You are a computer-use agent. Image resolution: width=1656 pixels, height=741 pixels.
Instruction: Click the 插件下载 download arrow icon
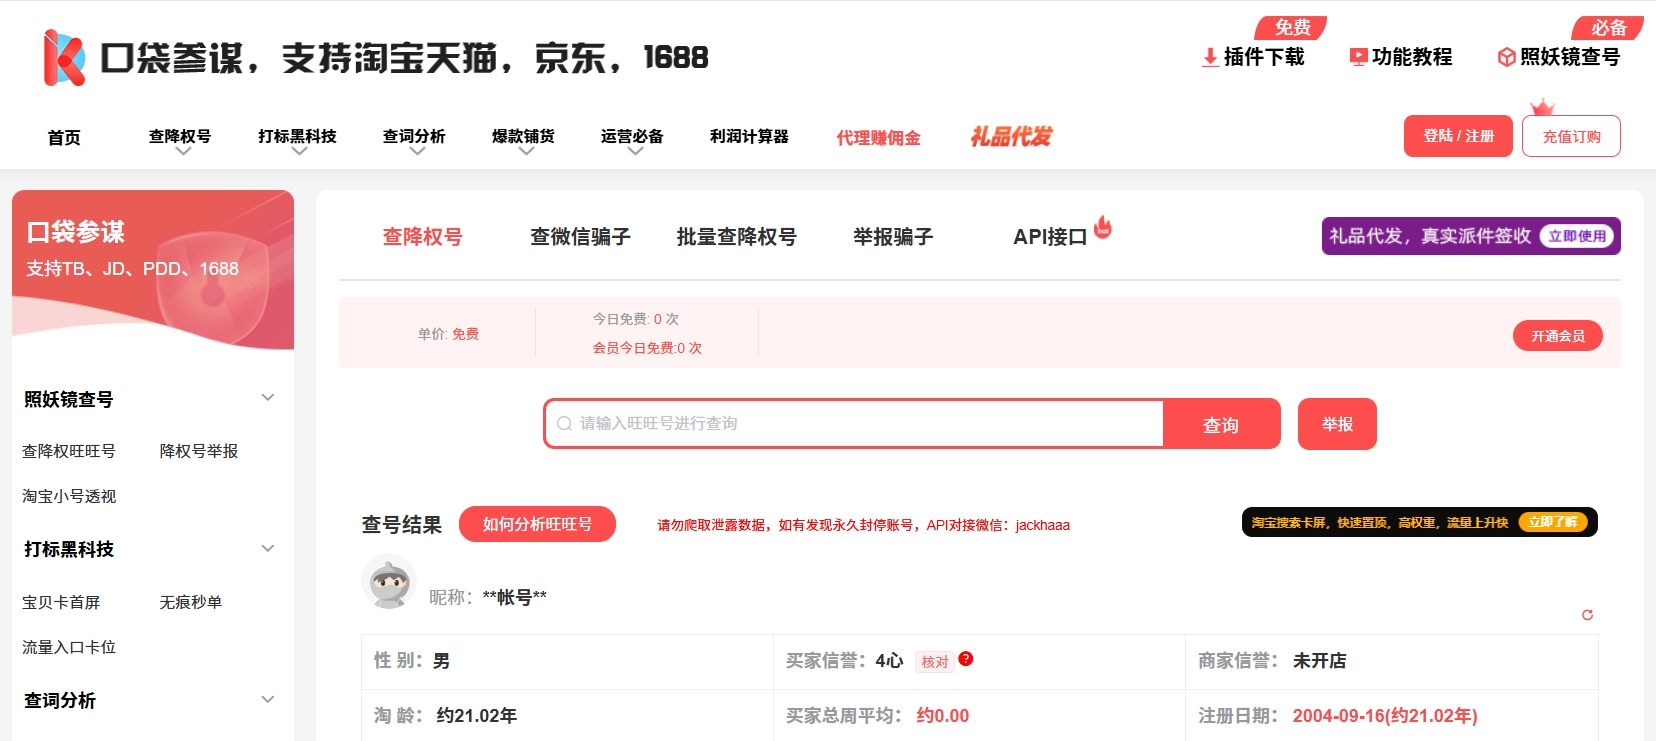(x=1210, y=57)
